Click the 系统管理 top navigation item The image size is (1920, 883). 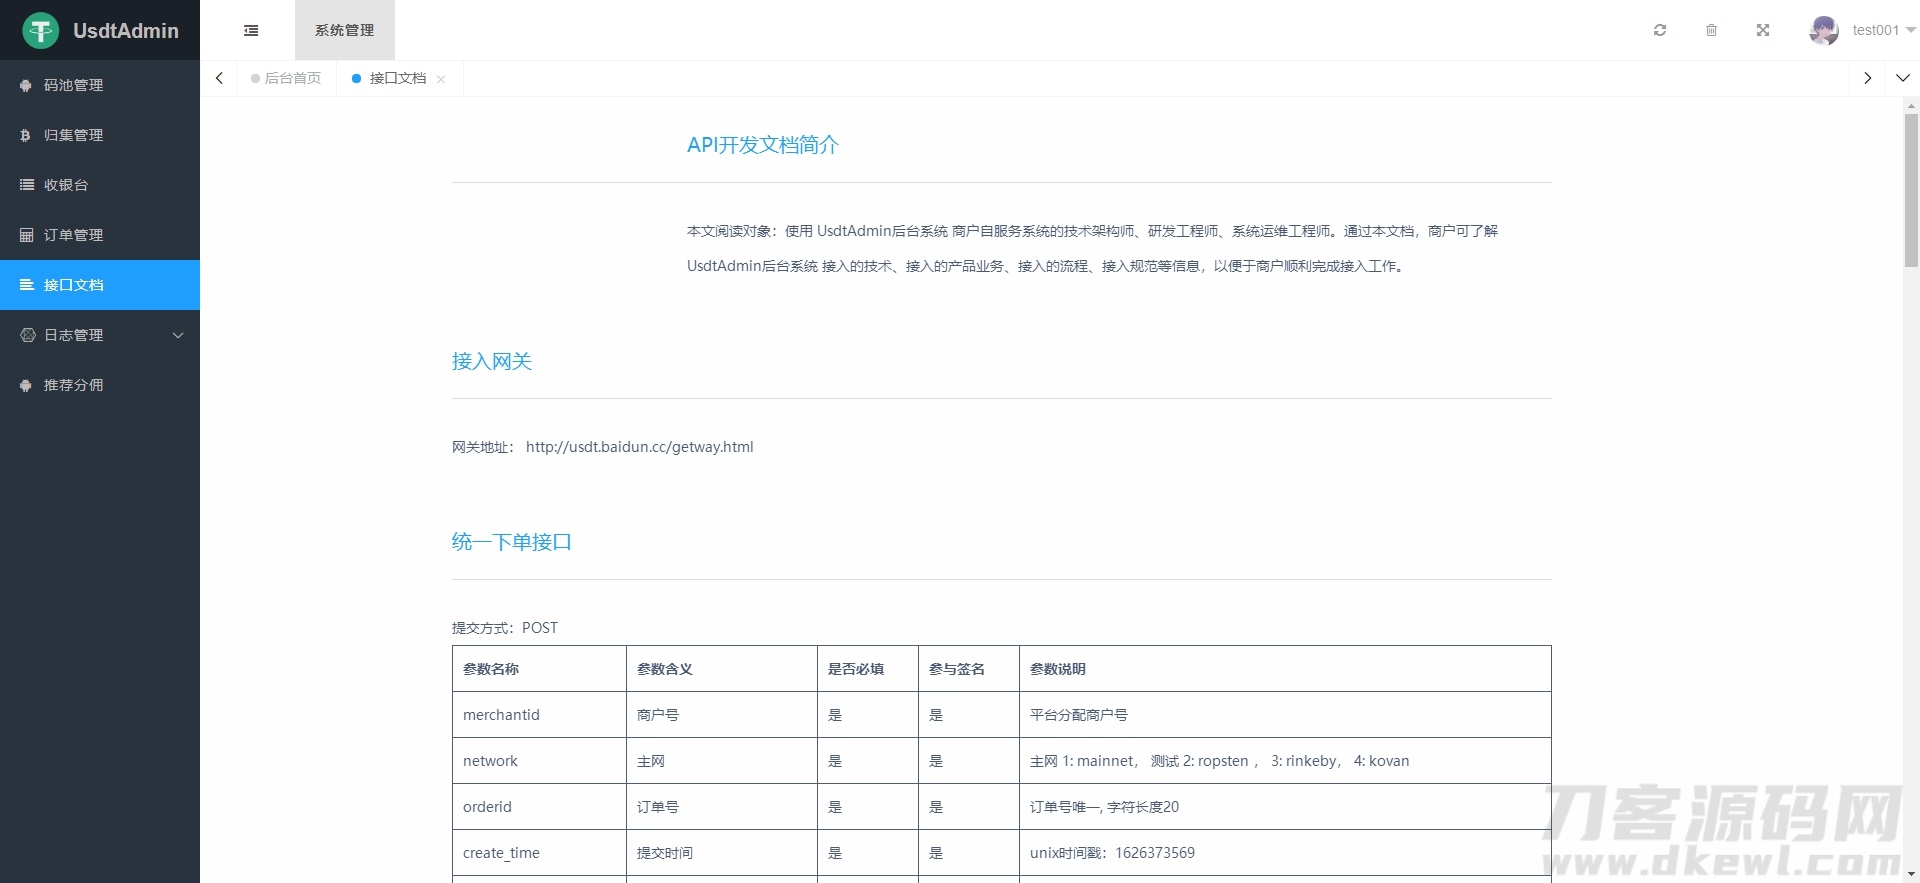pos(344,31)
